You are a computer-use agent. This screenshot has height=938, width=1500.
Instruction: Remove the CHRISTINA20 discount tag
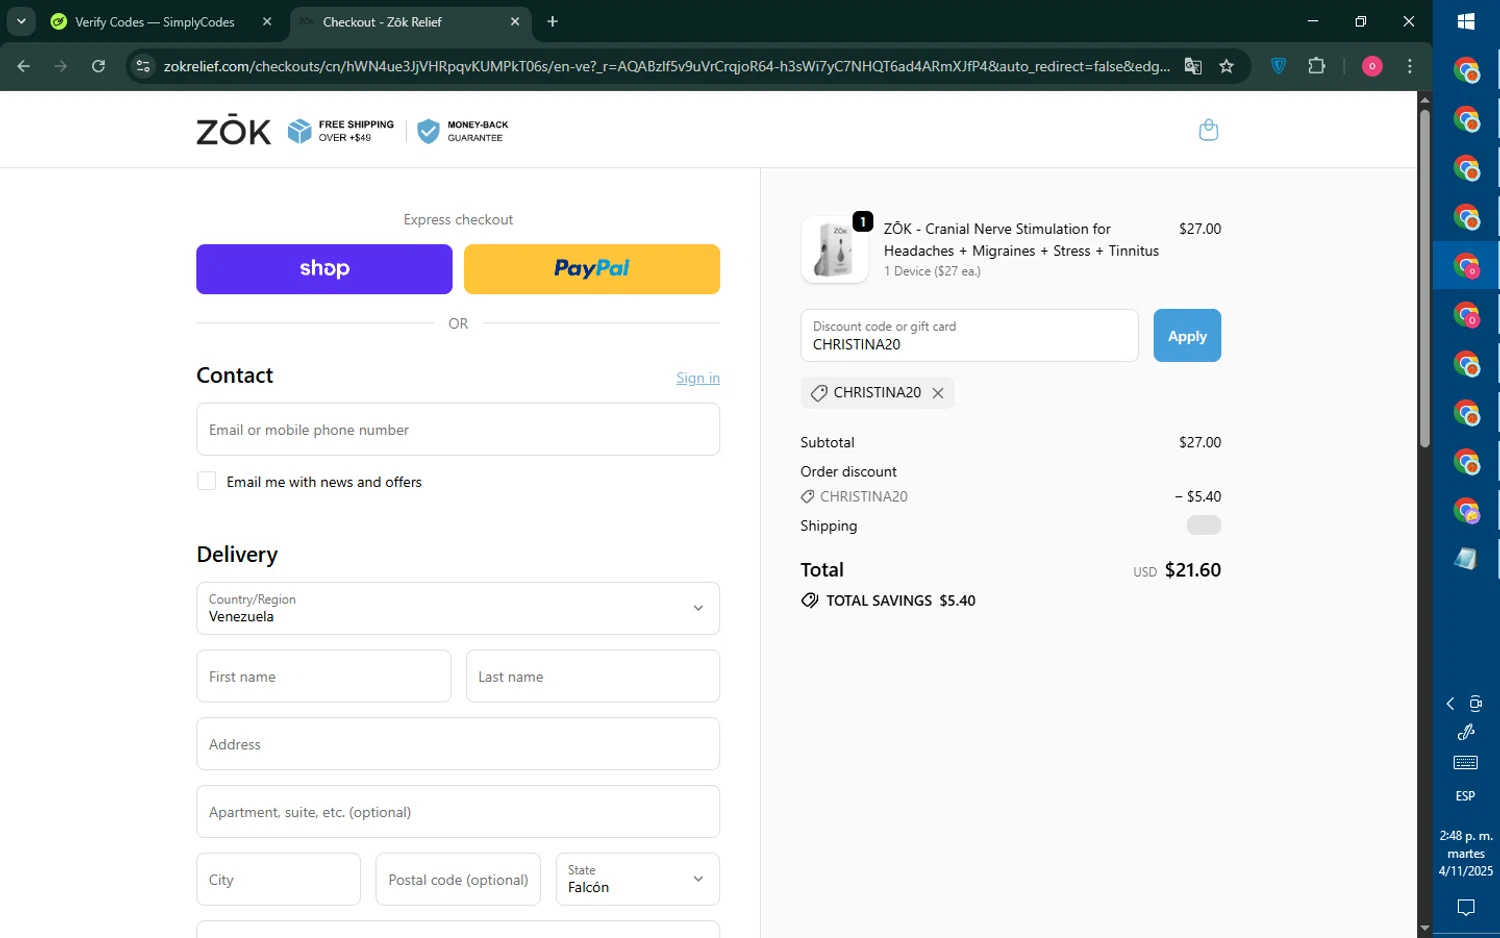click(x=937, y=393)
